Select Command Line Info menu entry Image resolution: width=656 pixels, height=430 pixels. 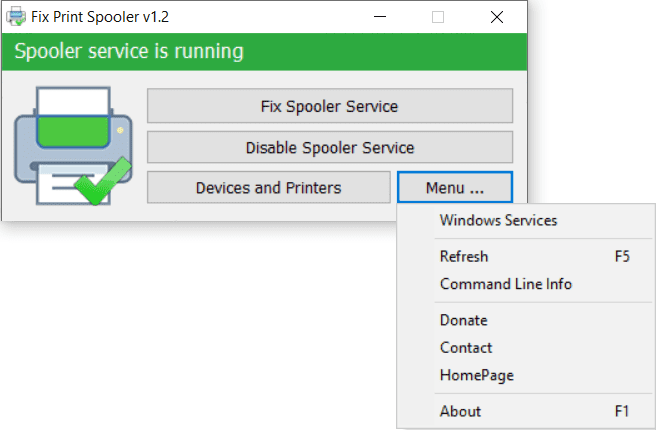pyautogui.click(x=505, y=284)
